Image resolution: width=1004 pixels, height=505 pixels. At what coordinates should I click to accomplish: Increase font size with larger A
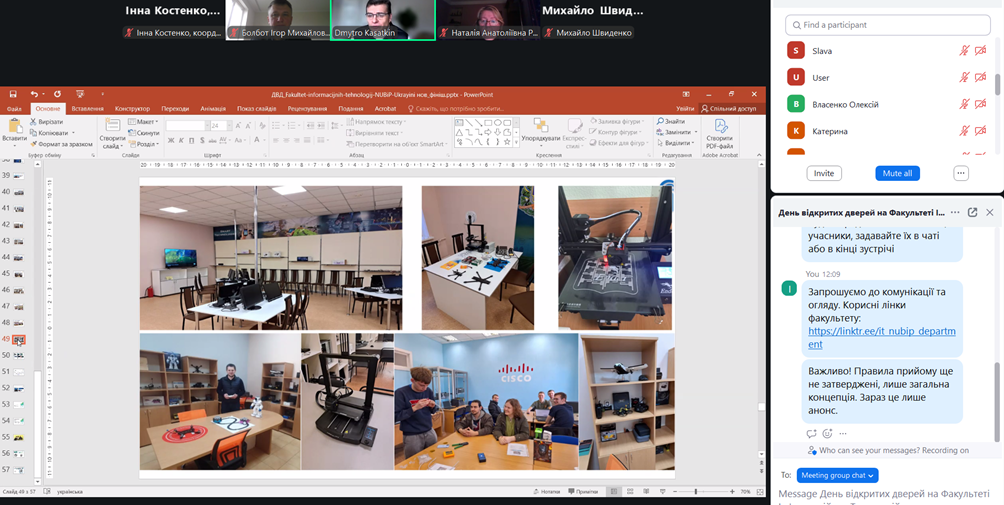pyautogui.click(x=236, y=125)
